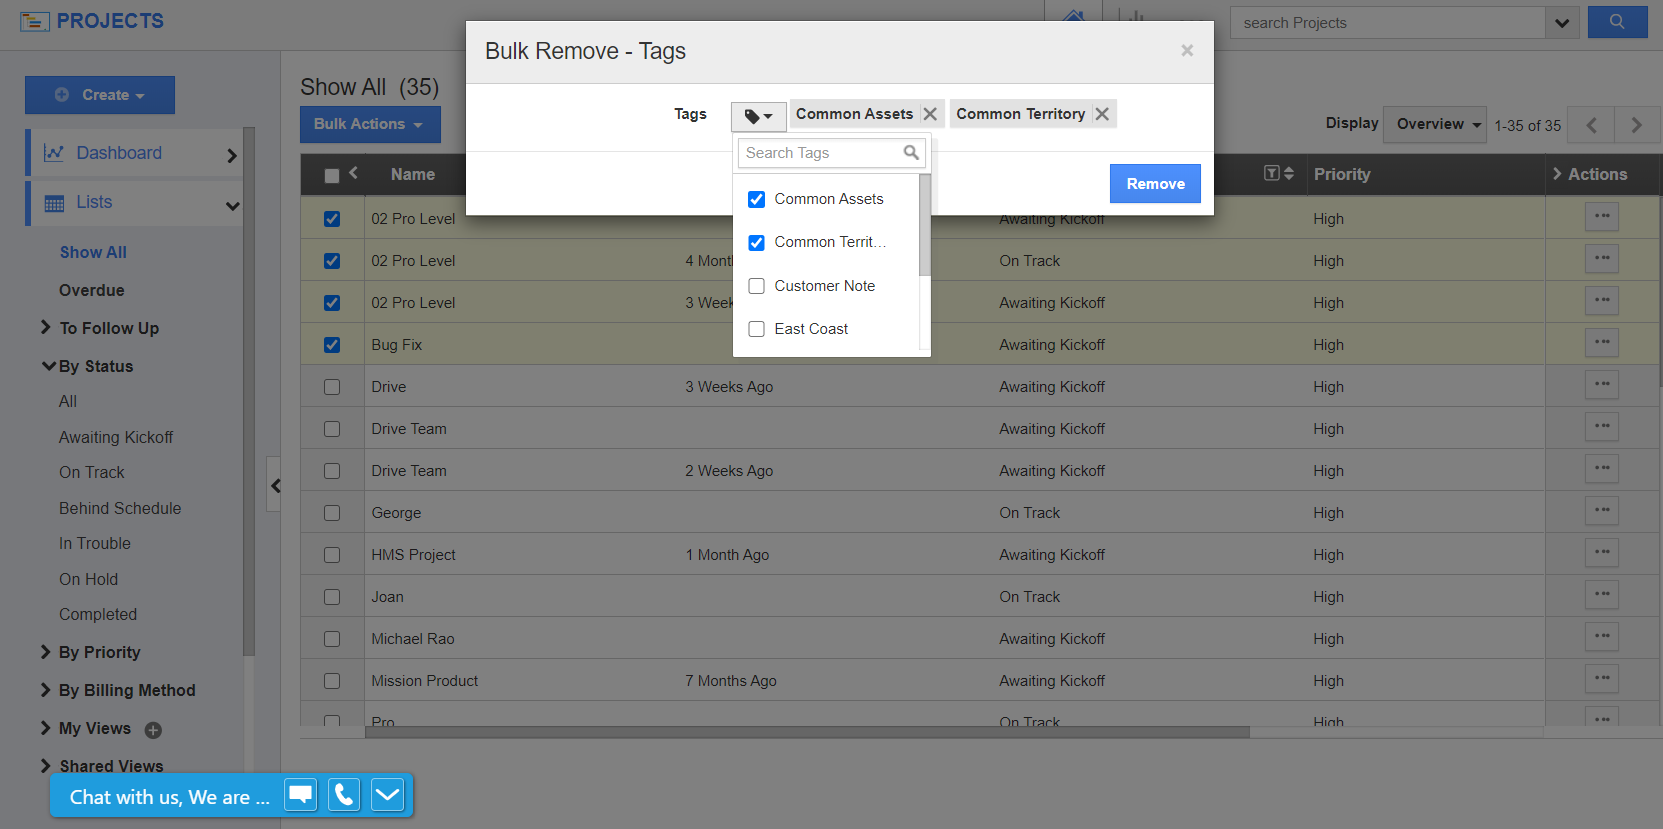Viewport: 1663px width, 829px height.
Task: Click the Lists table icon
Action: pos(54,203)
